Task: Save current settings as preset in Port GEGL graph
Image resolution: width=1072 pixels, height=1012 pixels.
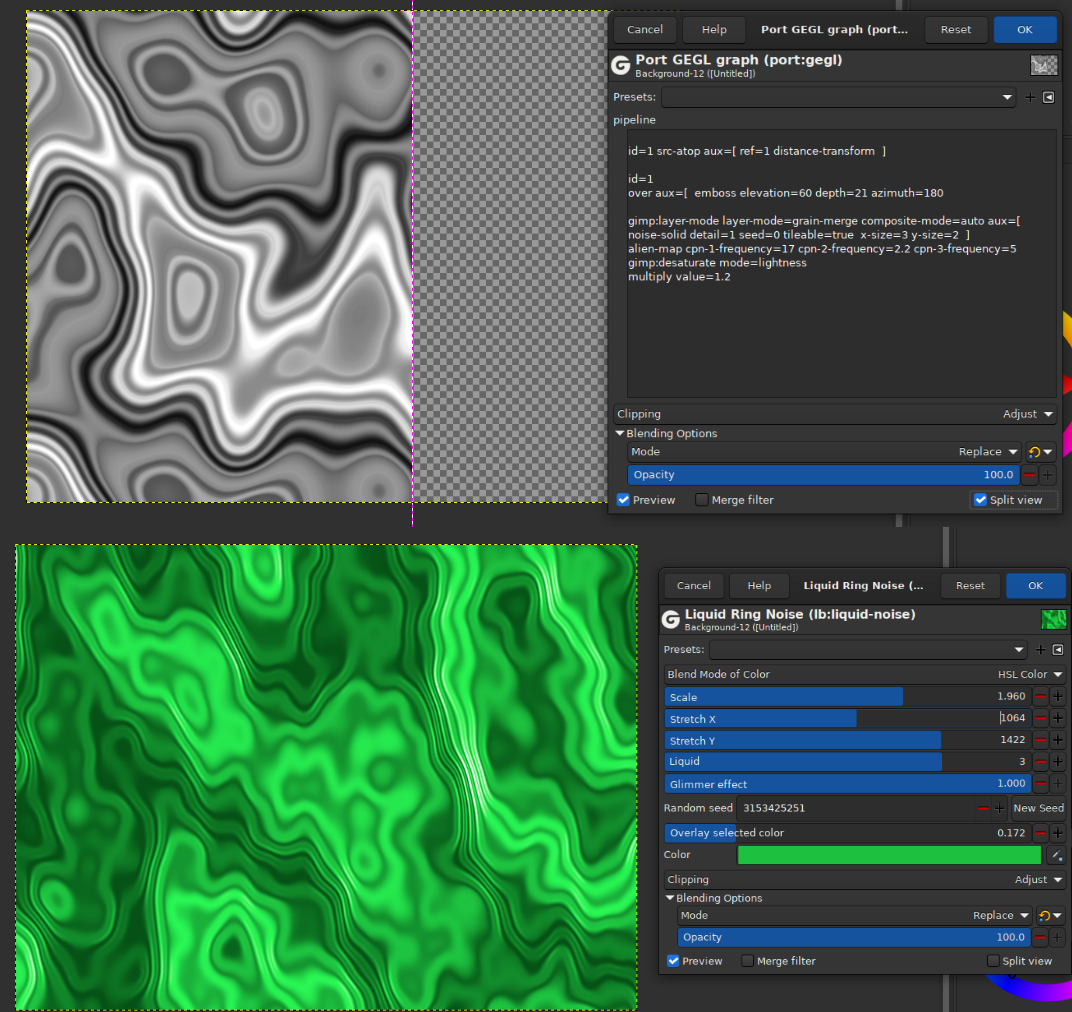Action: coord(1030,97)
